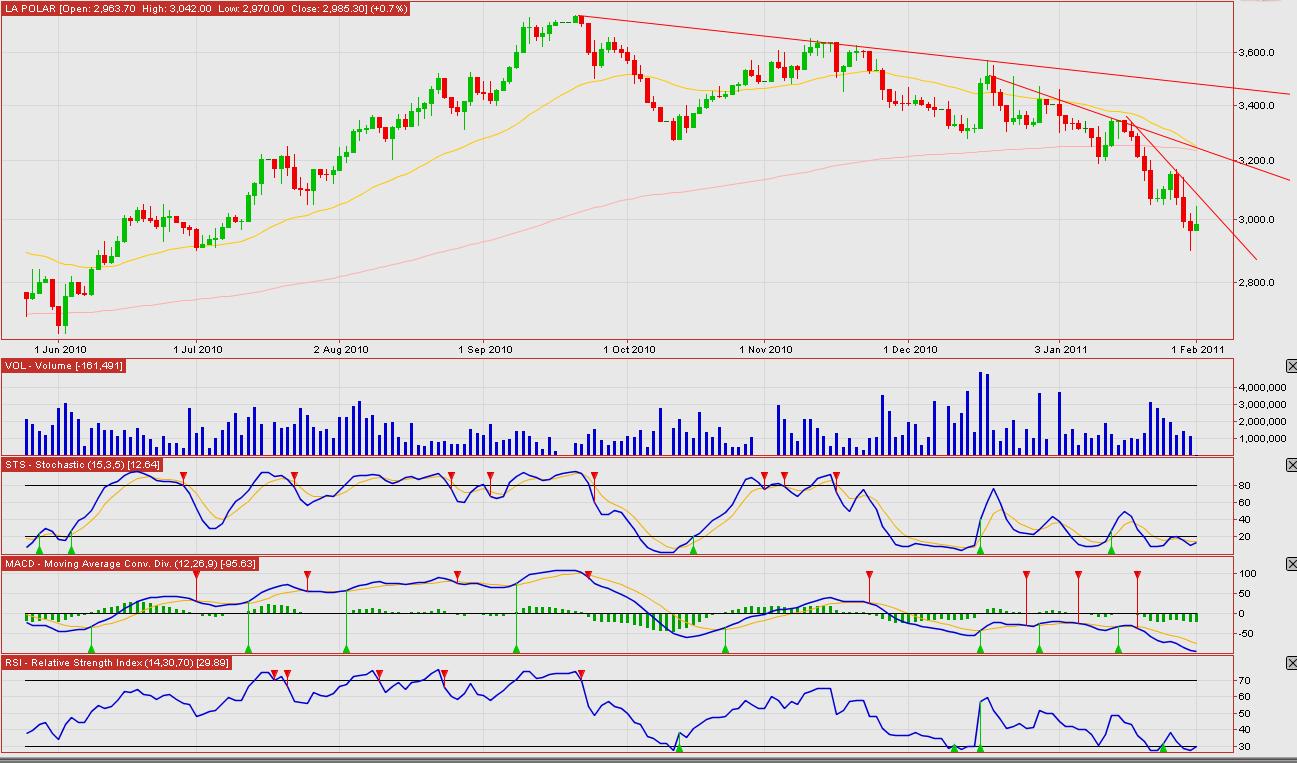This screenshot has width=1297, height=763.
Task: Click the rightmost green buy marker on RSI
Action: (x=1163, y=748)
